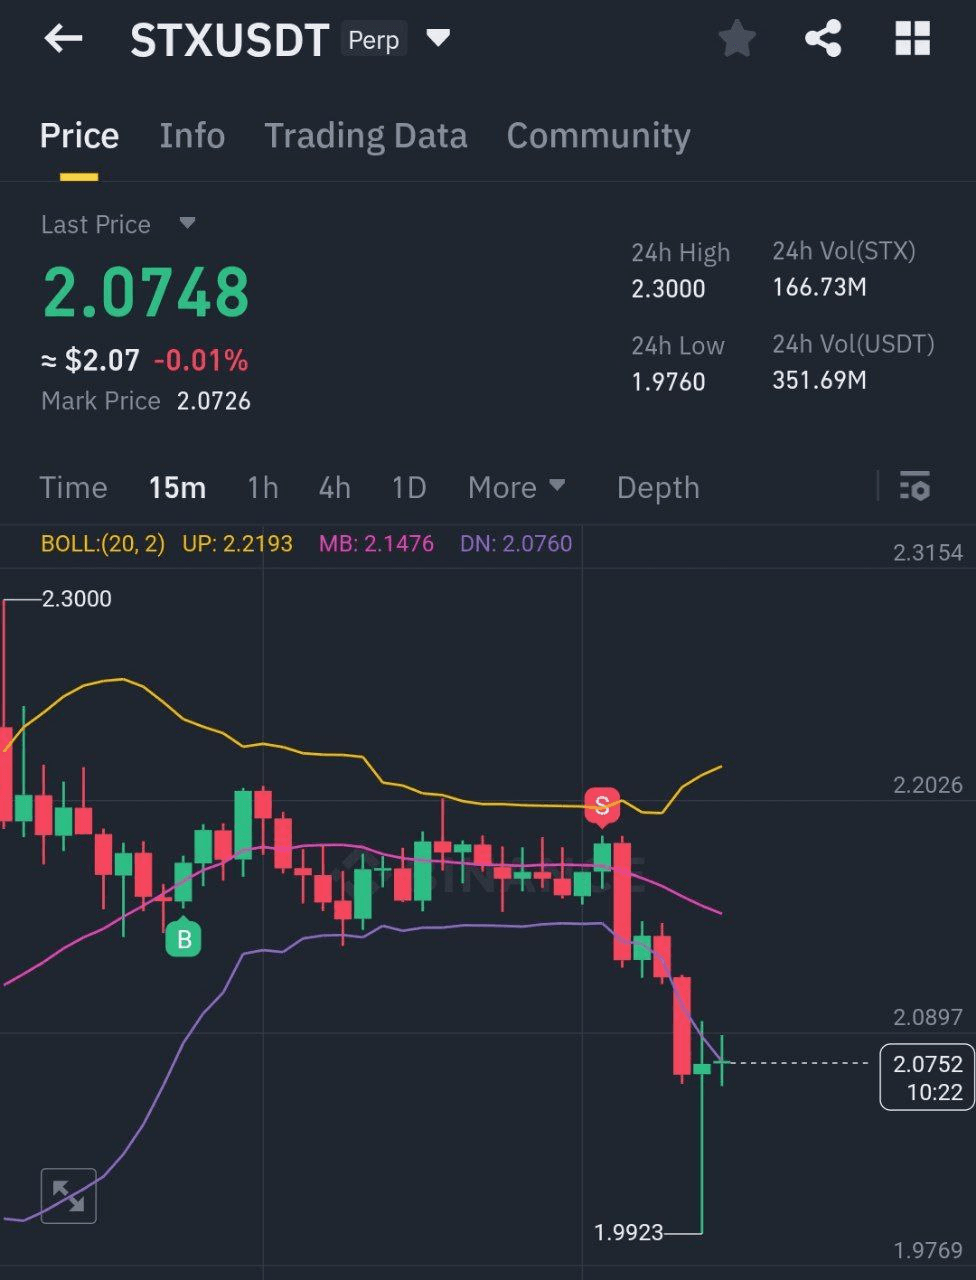Viewport: 976px width, 1280px height.
Task: Open the grid layout icon
Action: pos(912,40)
